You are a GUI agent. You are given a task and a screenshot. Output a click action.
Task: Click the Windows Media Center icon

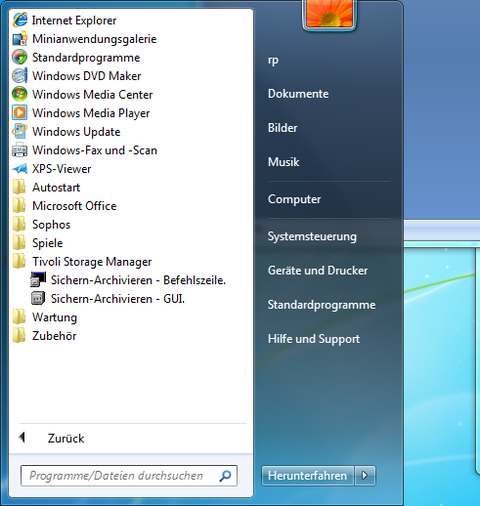pyautogui.click(x=20, y=94)
